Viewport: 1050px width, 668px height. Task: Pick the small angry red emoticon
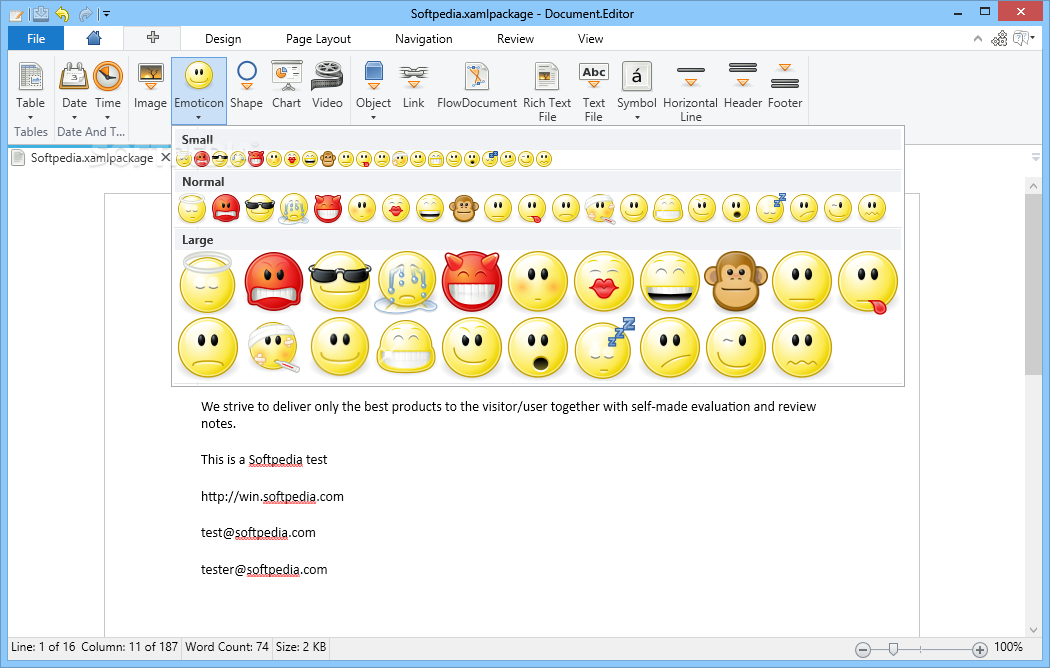coord(202,159)
